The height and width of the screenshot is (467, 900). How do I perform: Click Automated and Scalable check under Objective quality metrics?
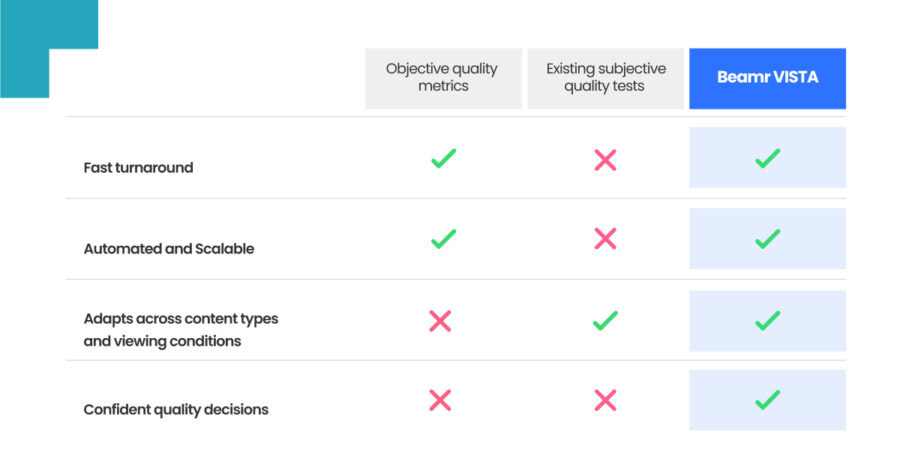click(x=443, y=239)
